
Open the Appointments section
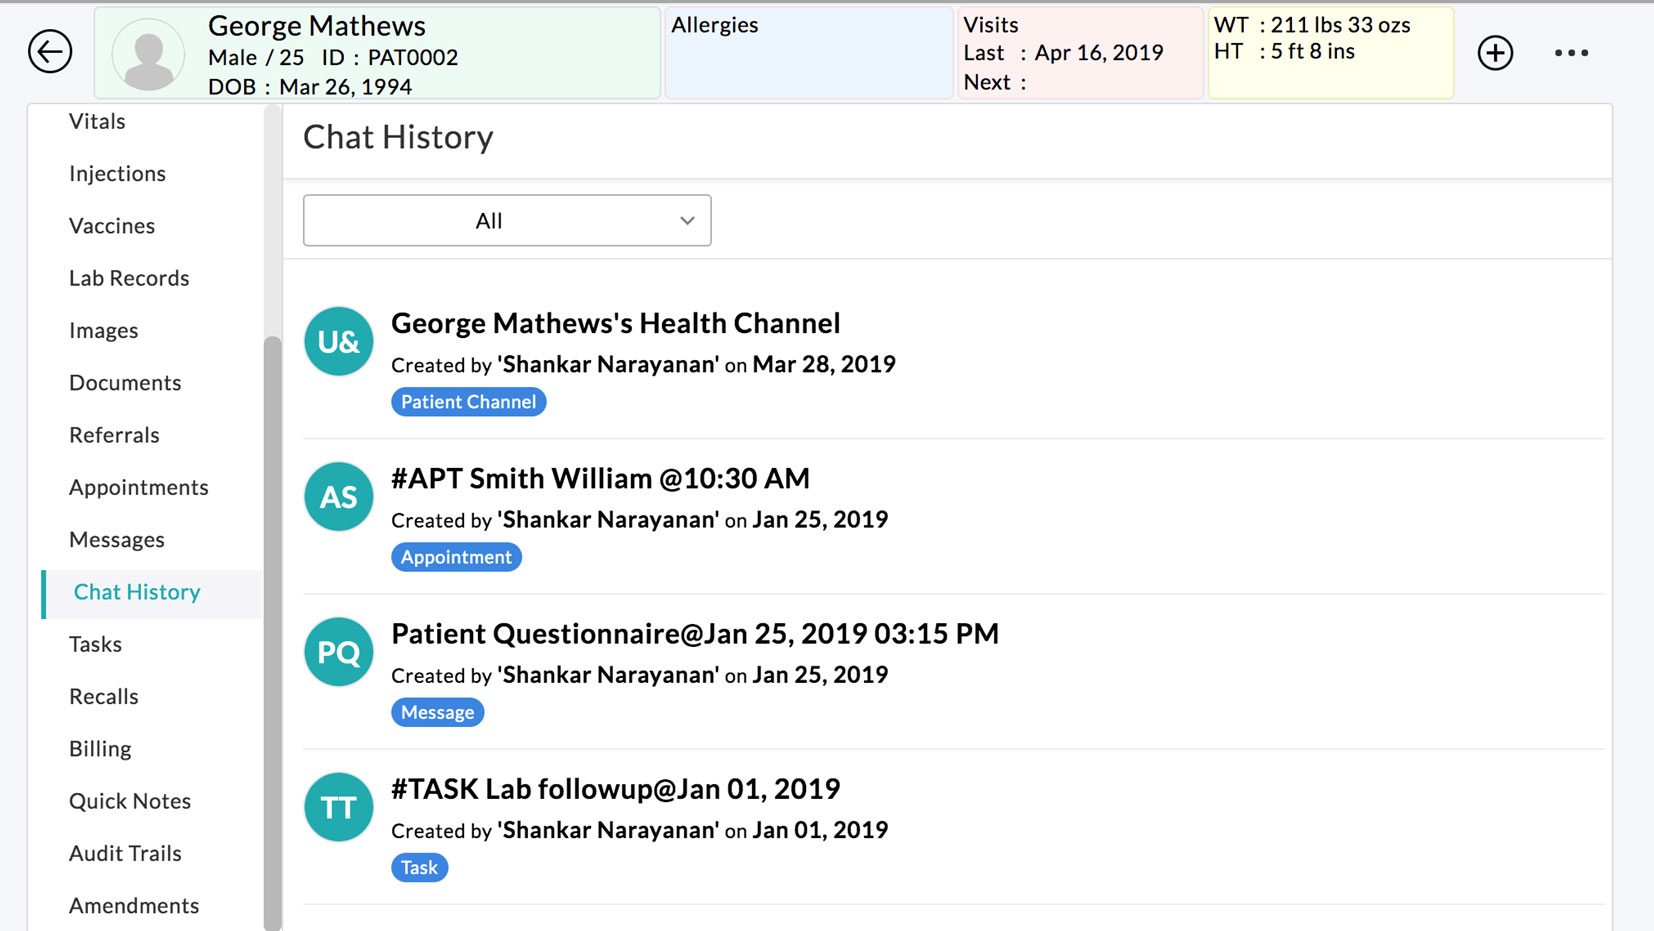click(139, 487)
